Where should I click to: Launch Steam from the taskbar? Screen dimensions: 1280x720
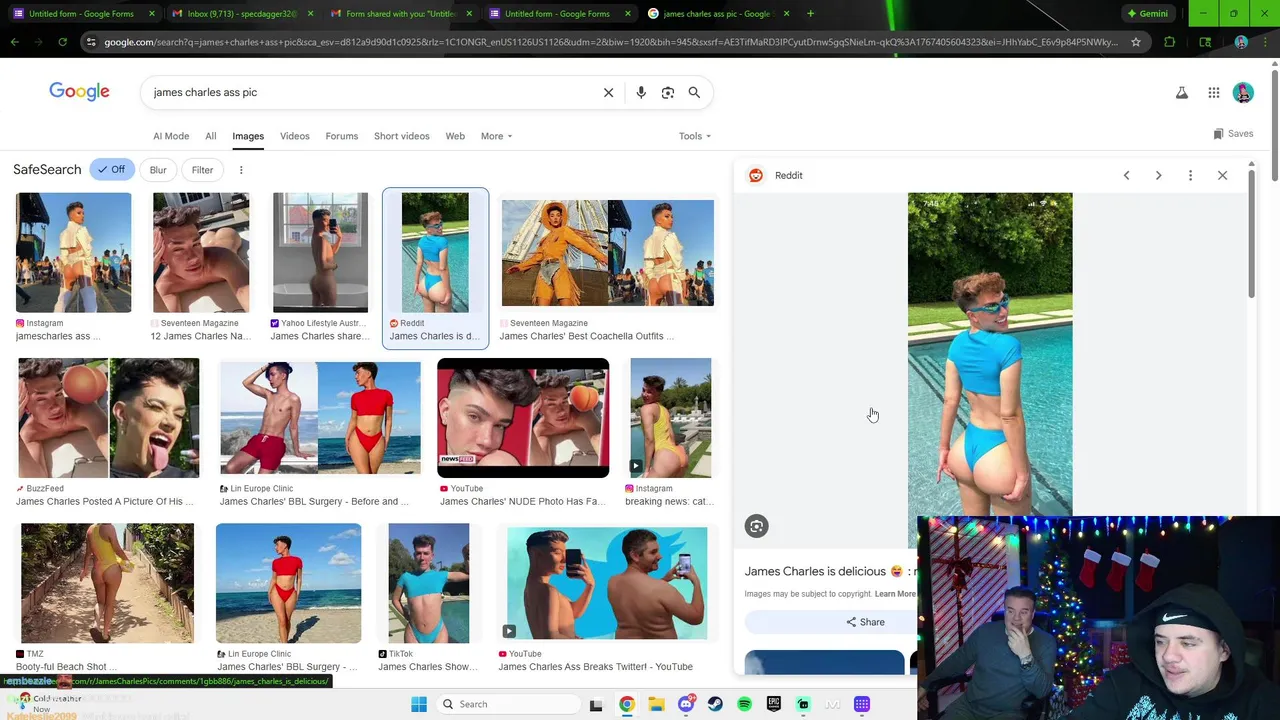pos(715,704)
